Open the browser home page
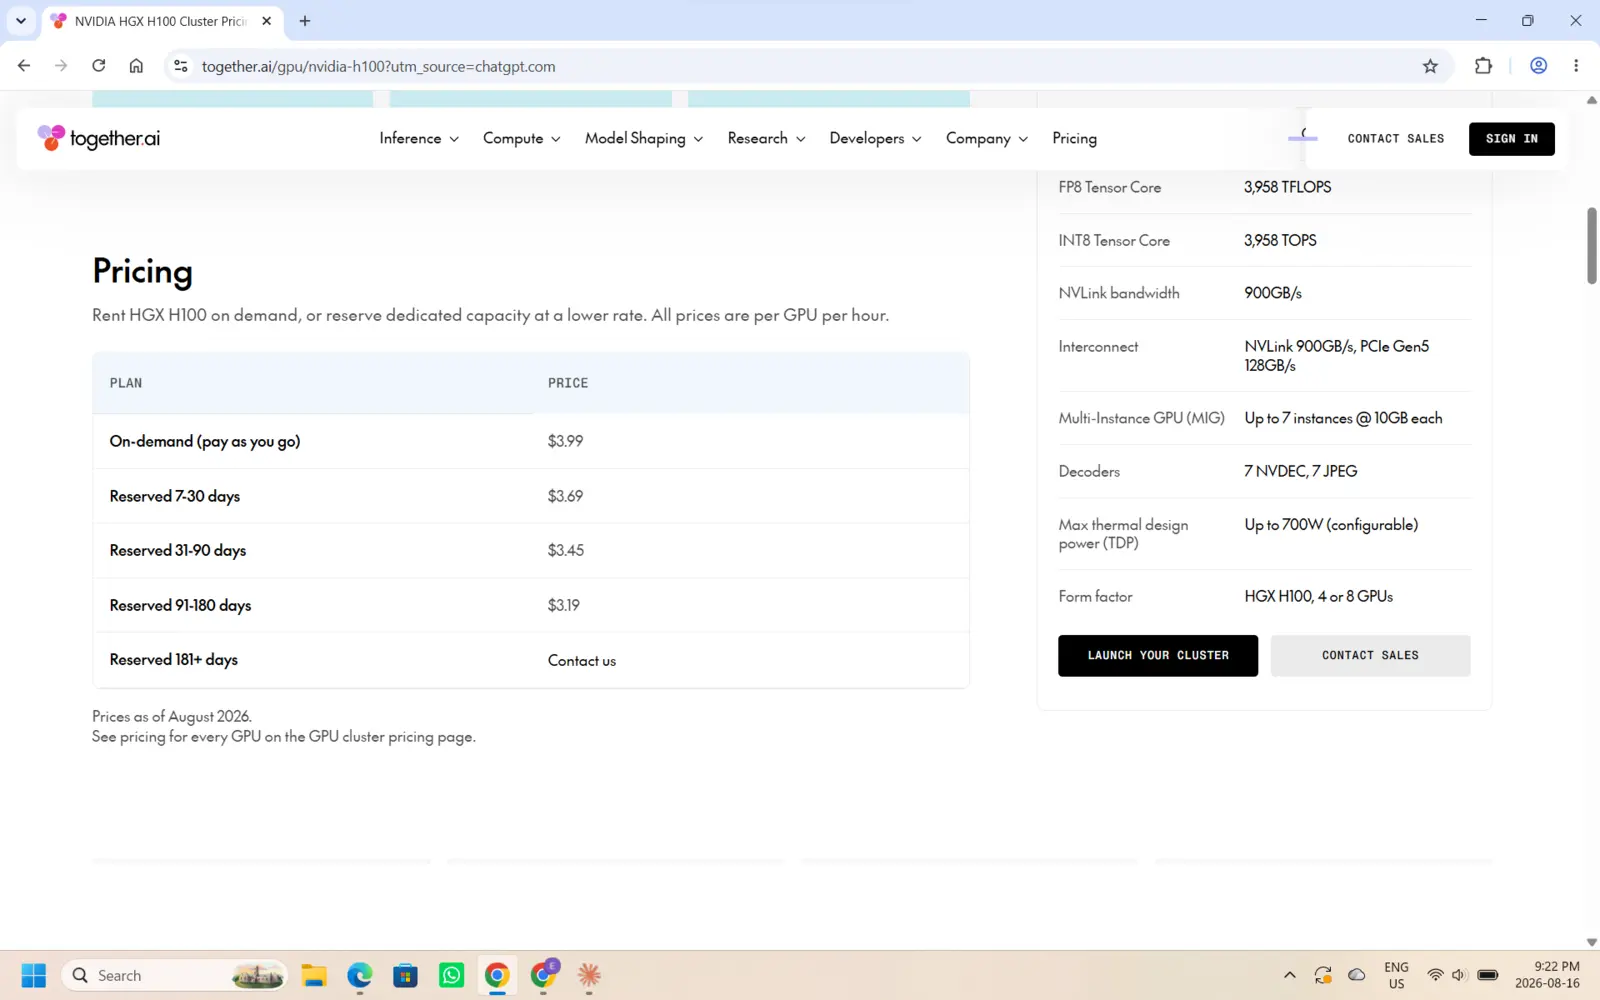 click(x=136, y=66)
